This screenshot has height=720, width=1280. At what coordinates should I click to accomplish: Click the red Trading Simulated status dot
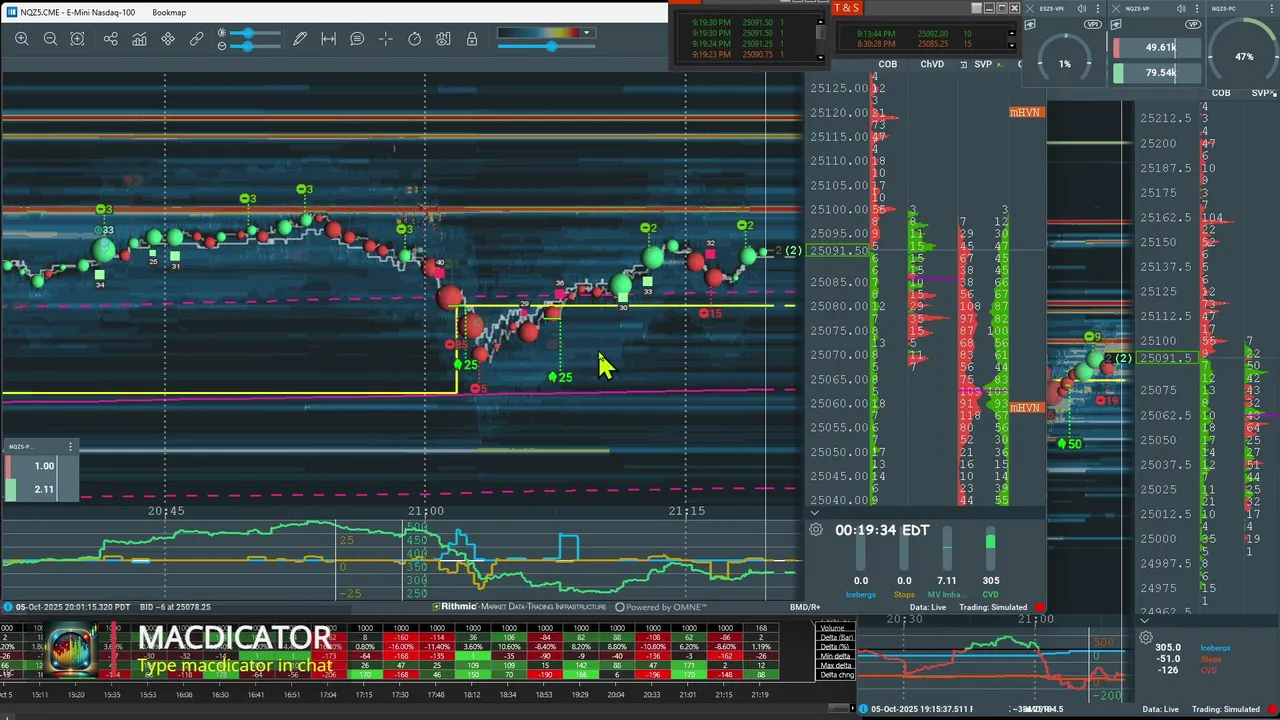pos(1039,607)
